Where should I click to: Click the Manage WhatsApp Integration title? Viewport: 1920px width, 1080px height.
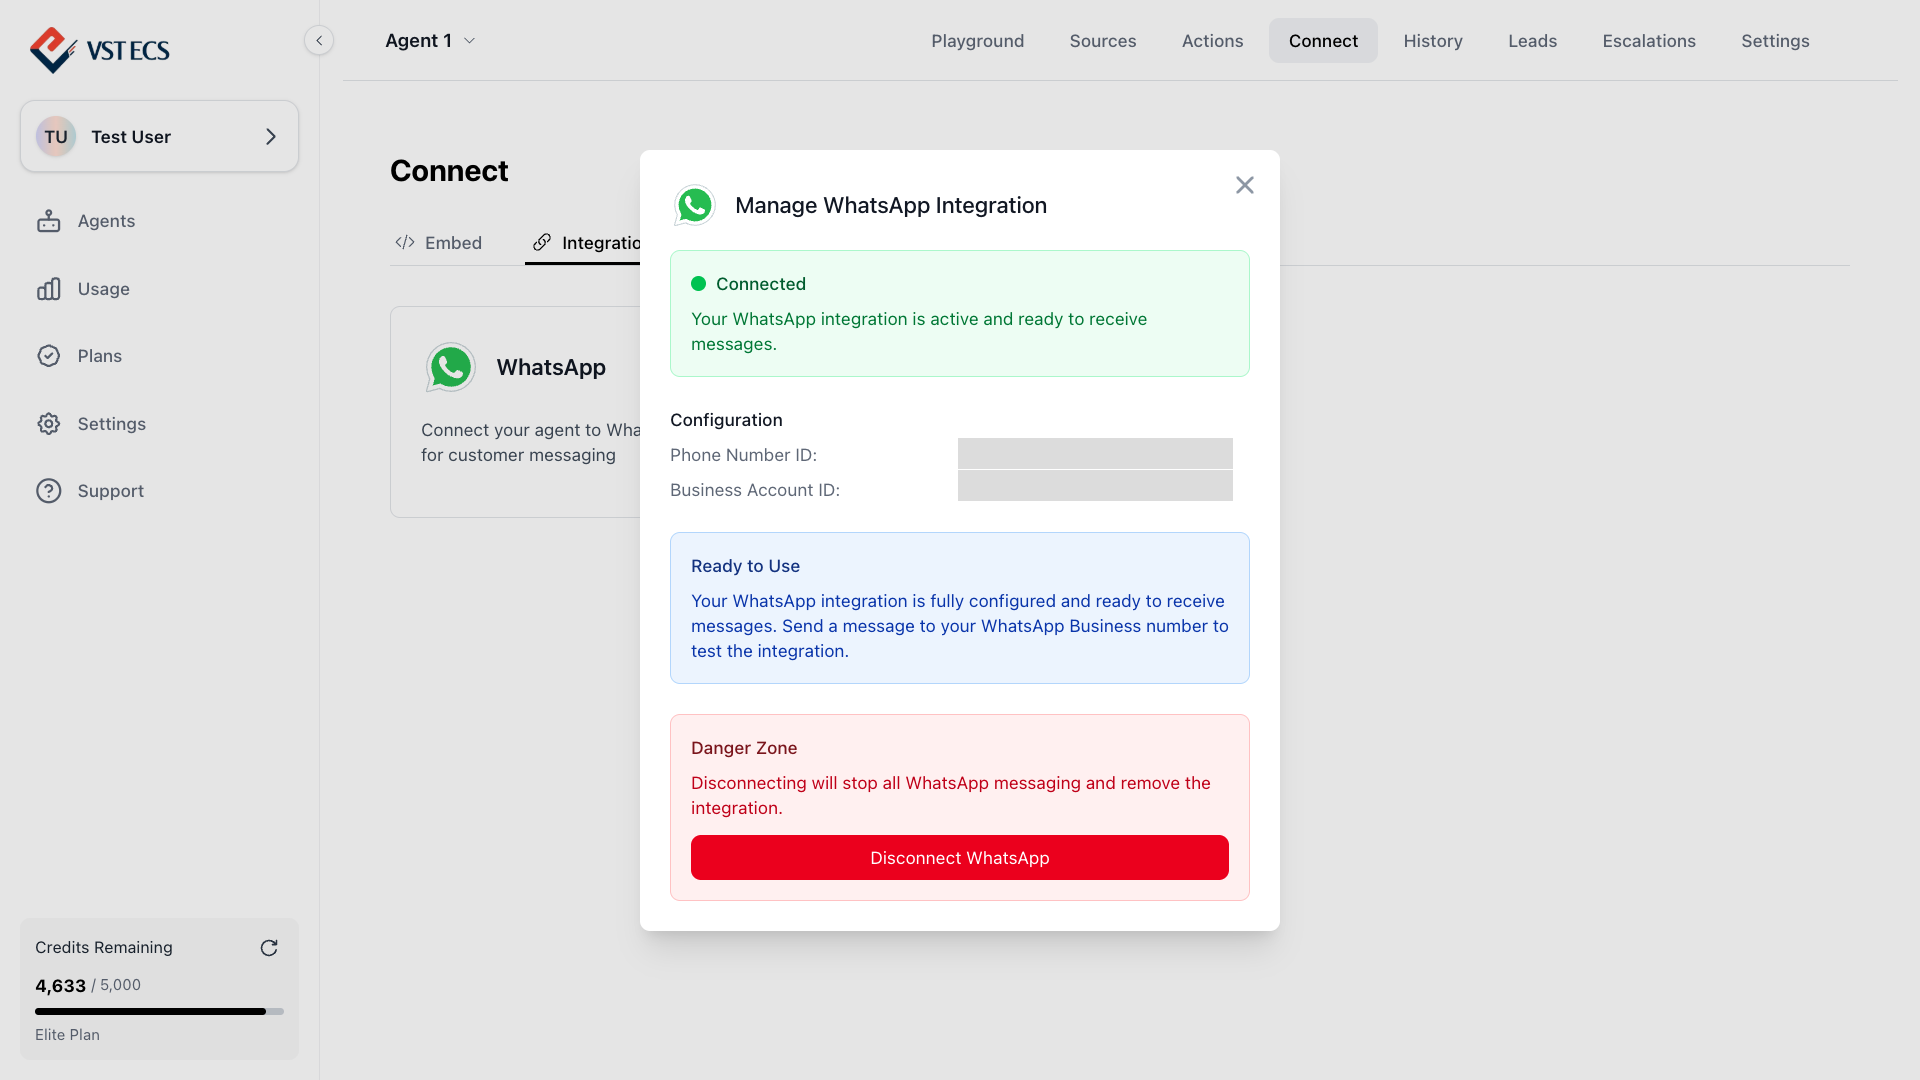(891, 206)
